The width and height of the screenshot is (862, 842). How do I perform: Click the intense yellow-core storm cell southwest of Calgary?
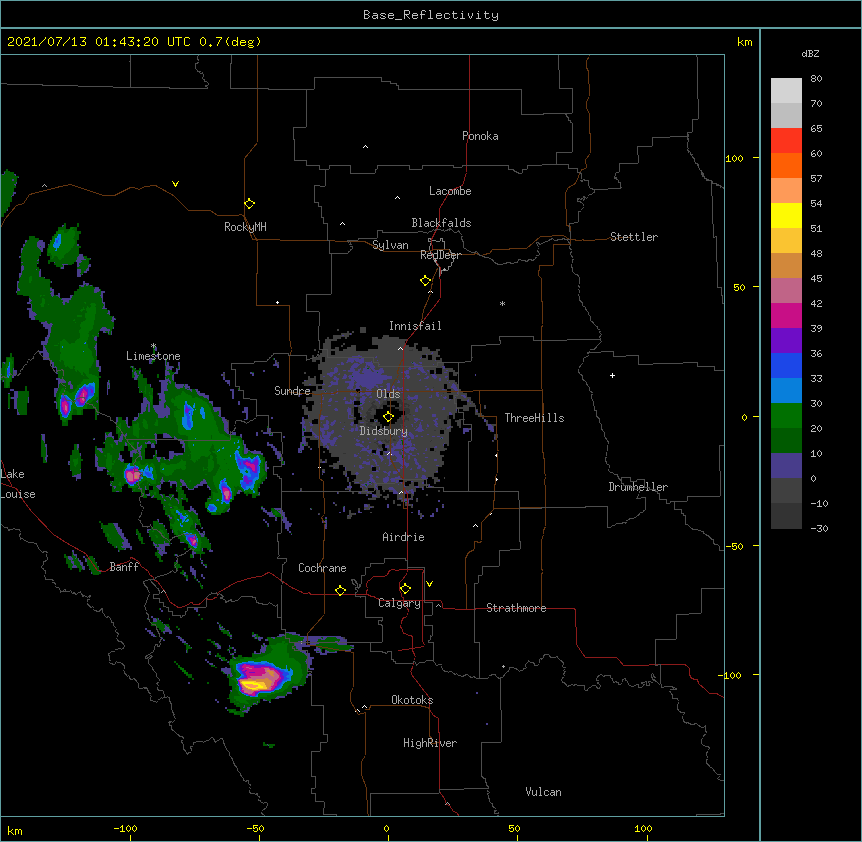pos(254,684)
